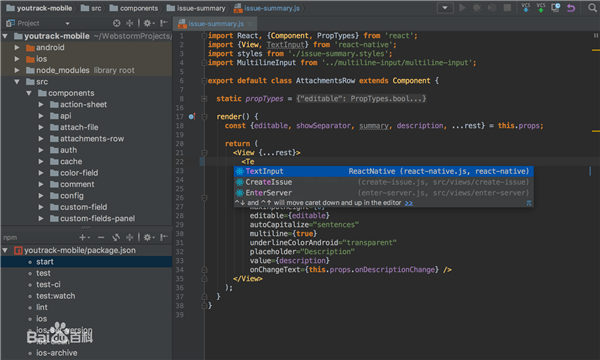Collapse the src folder
The image size is (600, 360).
[17, 82]
